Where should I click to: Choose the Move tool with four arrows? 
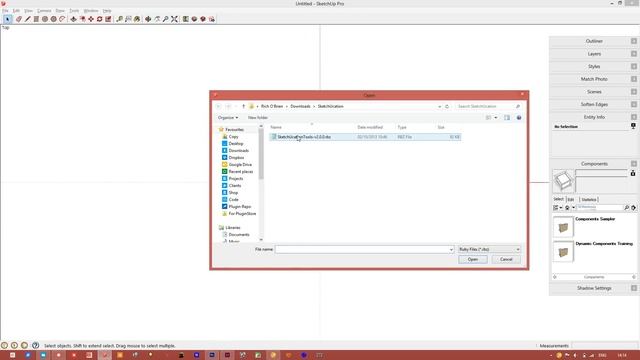tap(91, 19)
